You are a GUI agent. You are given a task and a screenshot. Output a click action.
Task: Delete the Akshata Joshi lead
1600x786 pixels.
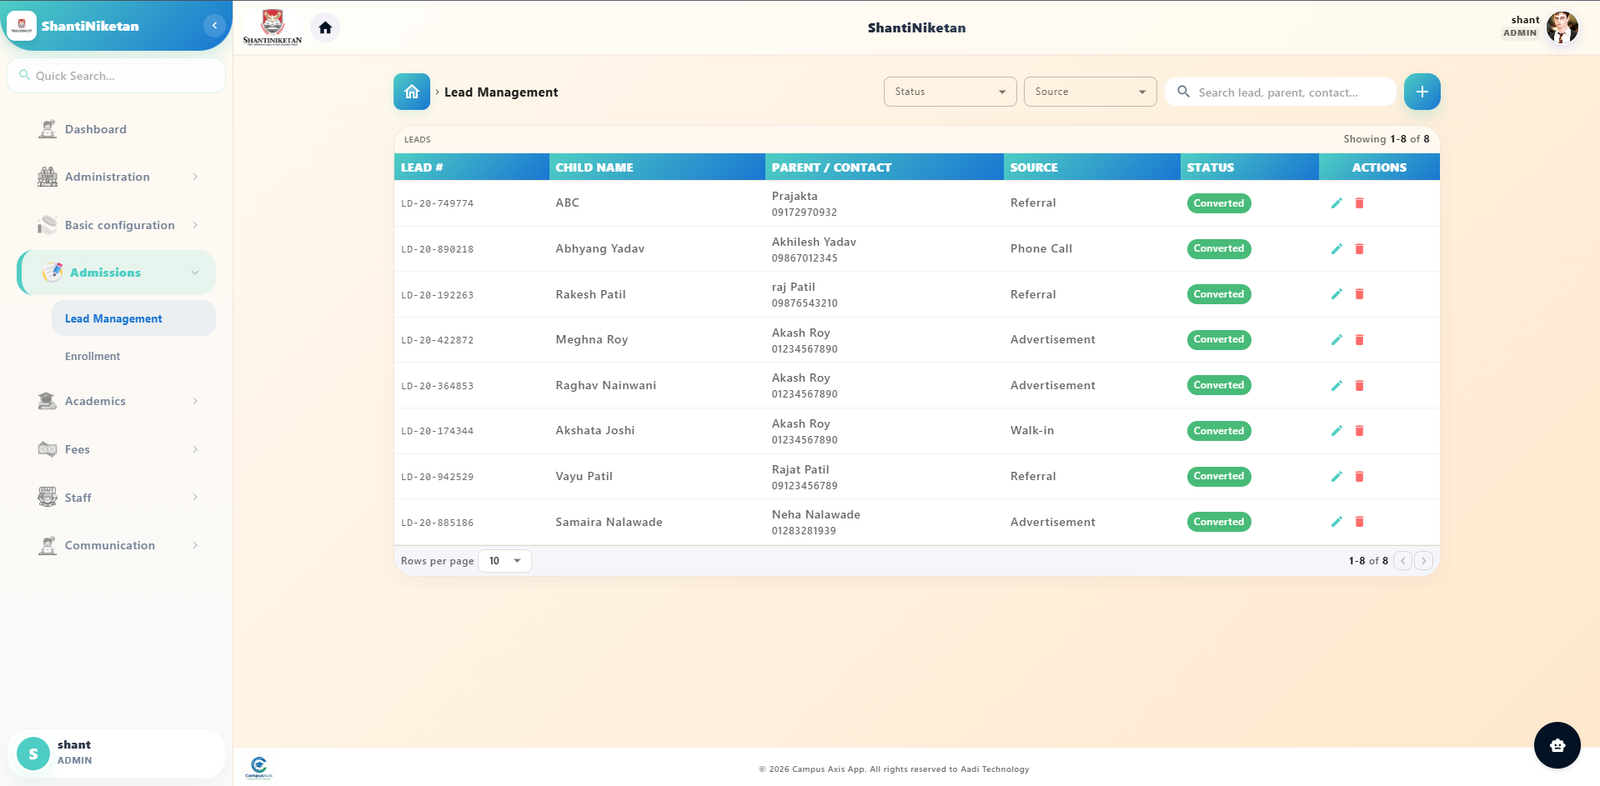pyautogui.click(x=1359, y=431)
